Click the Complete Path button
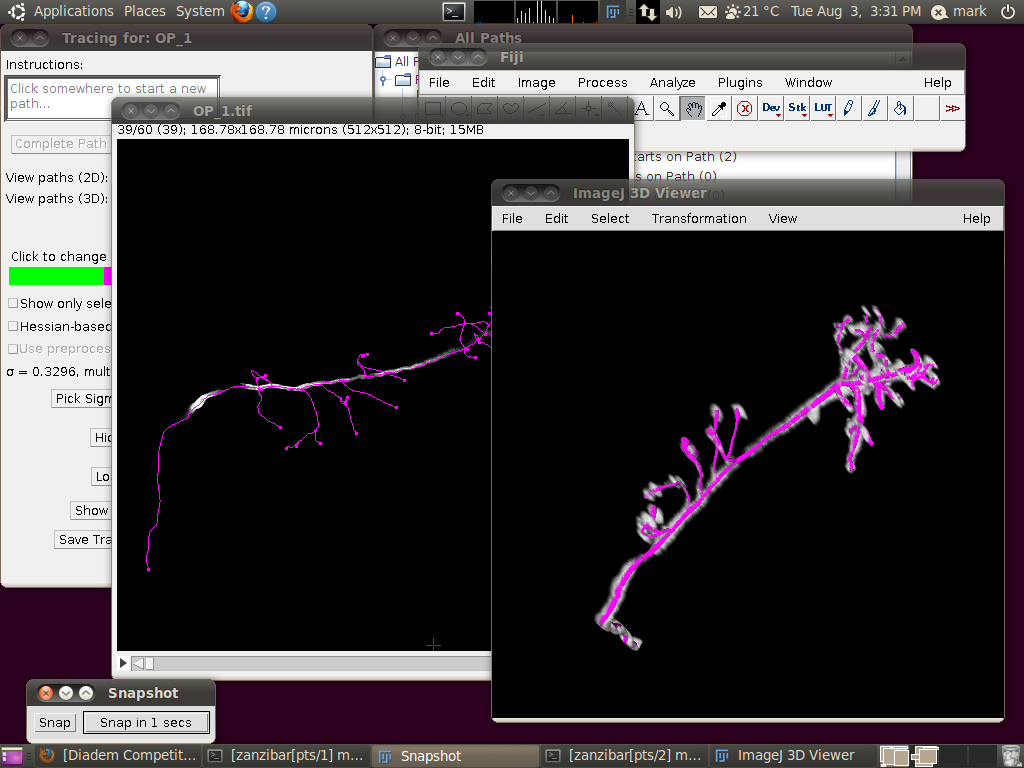The height and width of the screenshot is (768, 1024). [61, 144]
